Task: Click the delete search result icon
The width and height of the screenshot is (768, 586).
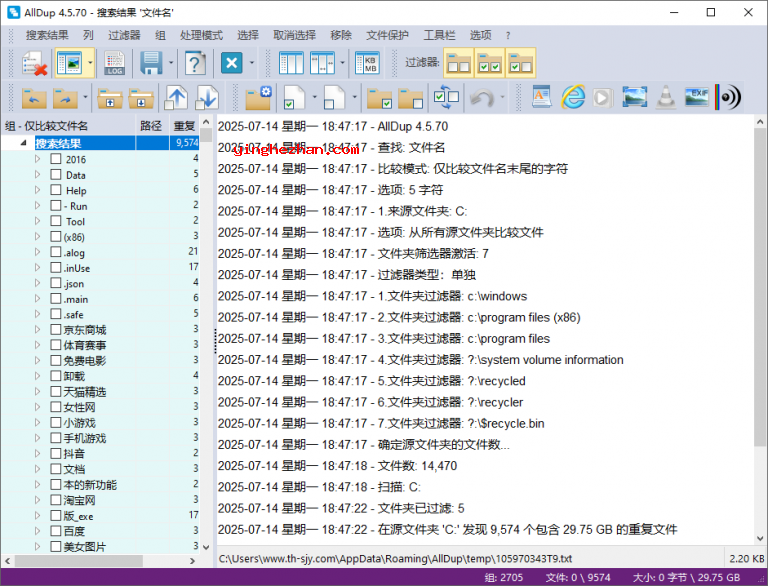Action: point(34,63)
